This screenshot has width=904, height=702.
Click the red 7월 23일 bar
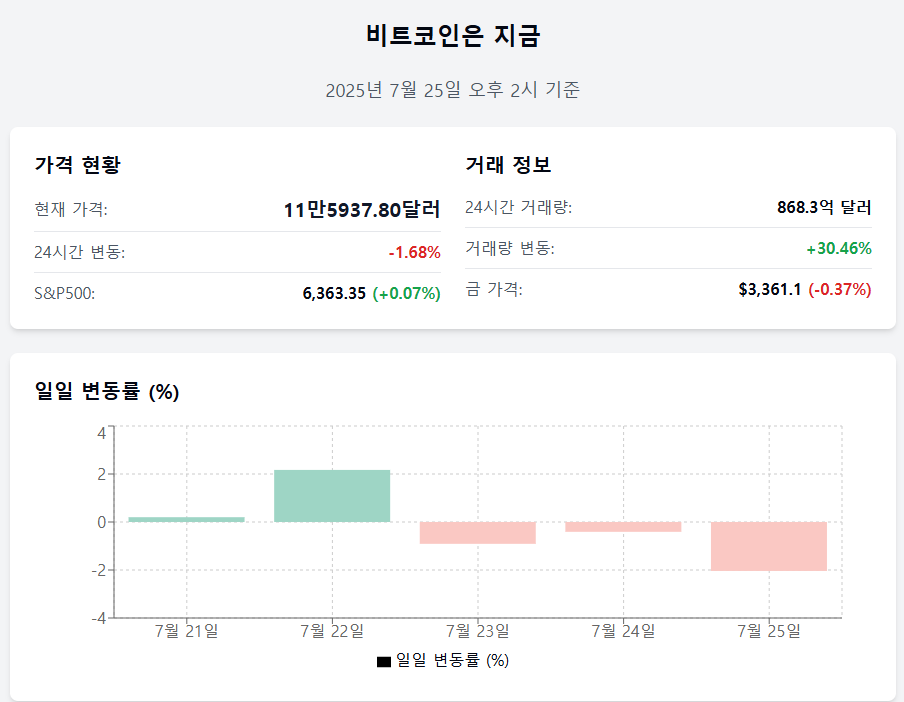[x=478, y=533]
